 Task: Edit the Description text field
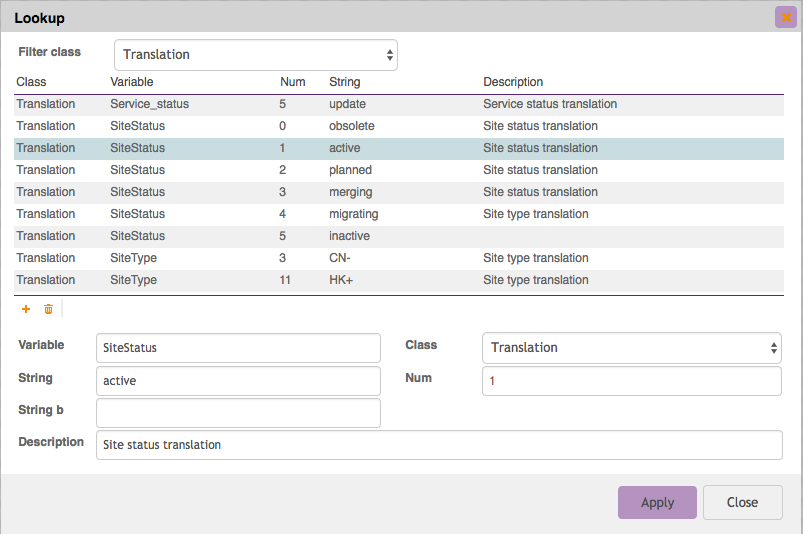439,445
